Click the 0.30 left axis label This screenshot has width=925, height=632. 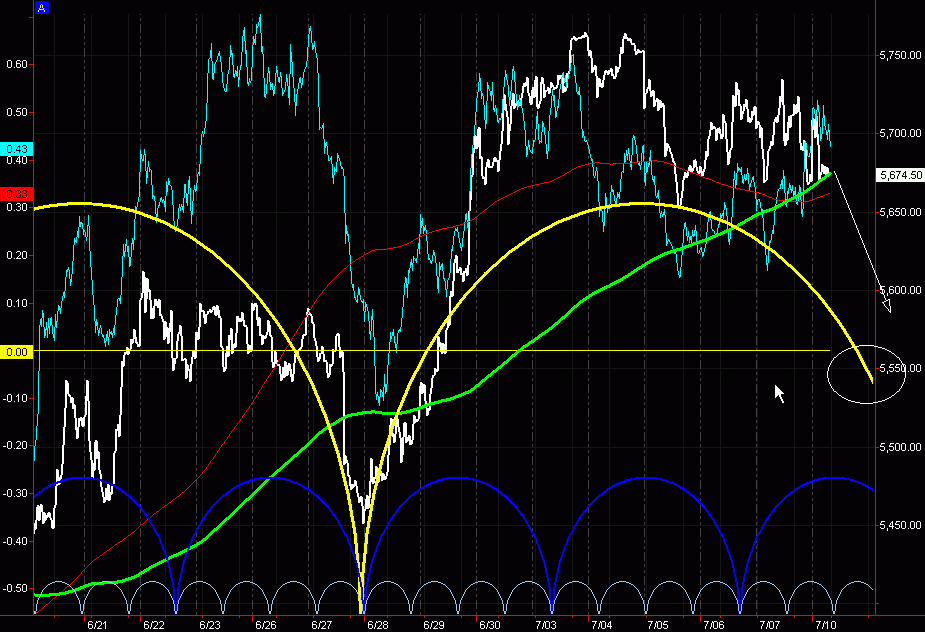click(x=17, y=207)
